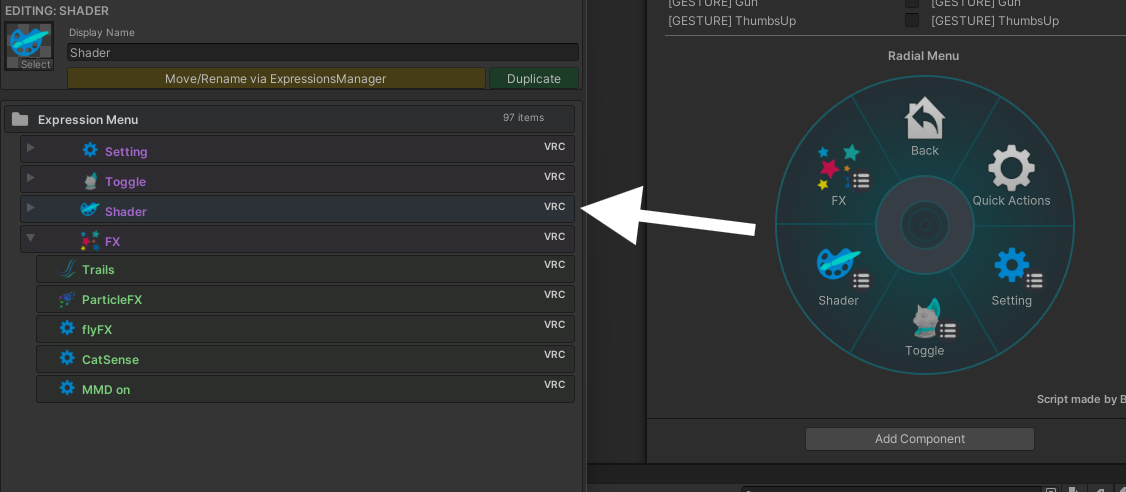This screenshot has height=492, width=1126.
Task: Click the palette icon beside Shader row
Action: tap(90, 210)
